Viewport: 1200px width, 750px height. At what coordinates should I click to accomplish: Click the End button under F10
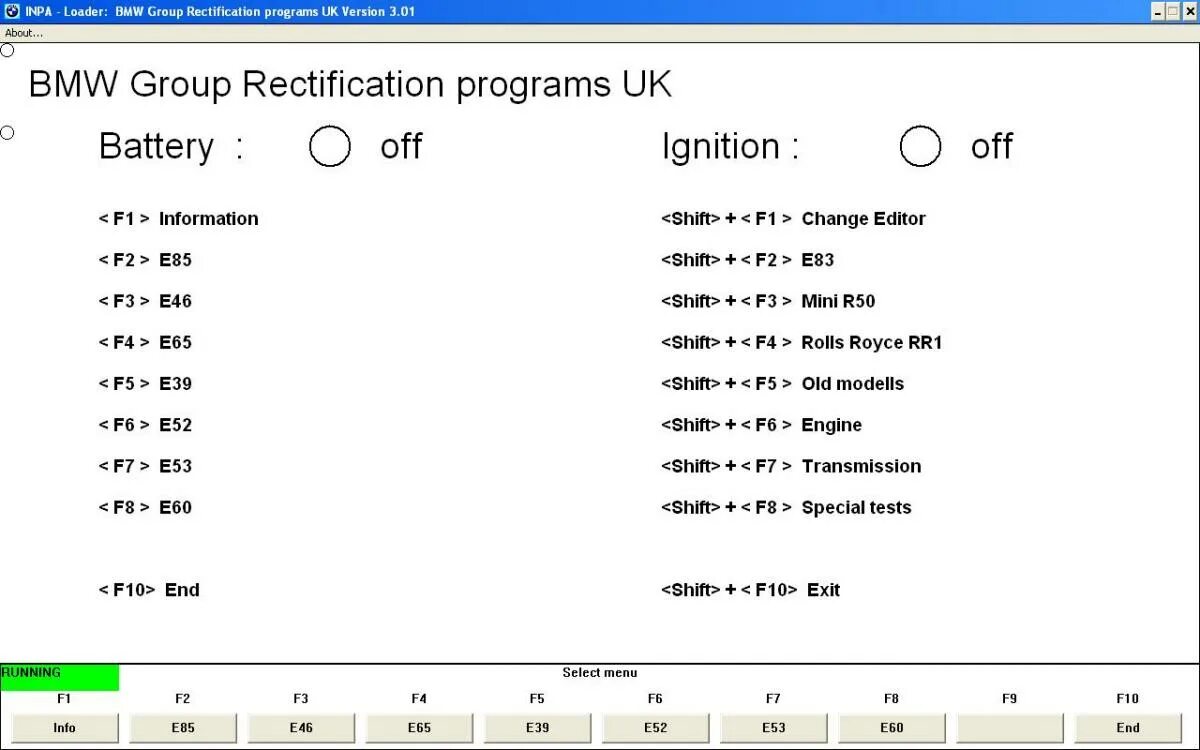(x=1128, y=728)
